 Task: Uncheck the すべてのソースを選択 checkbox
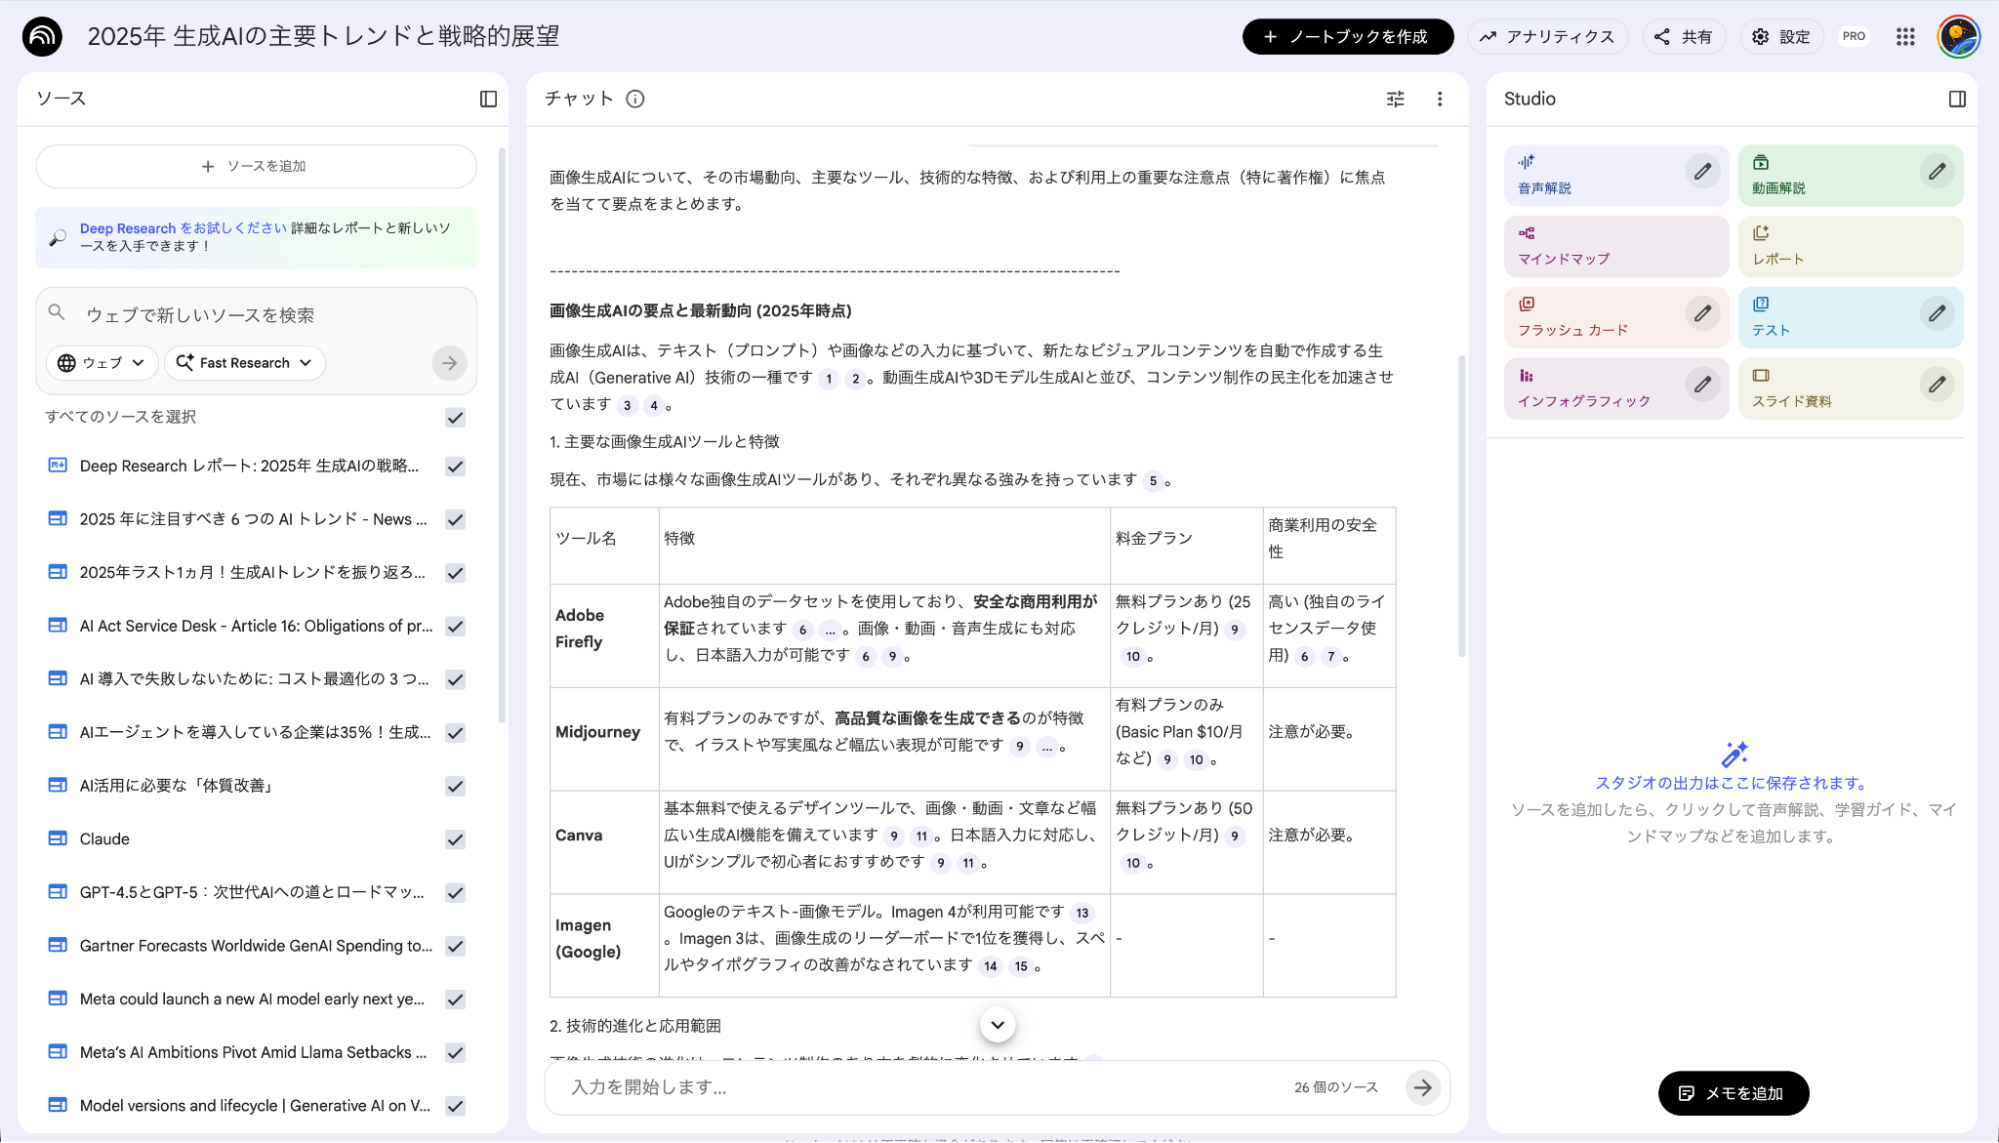(x=456, y=418)
